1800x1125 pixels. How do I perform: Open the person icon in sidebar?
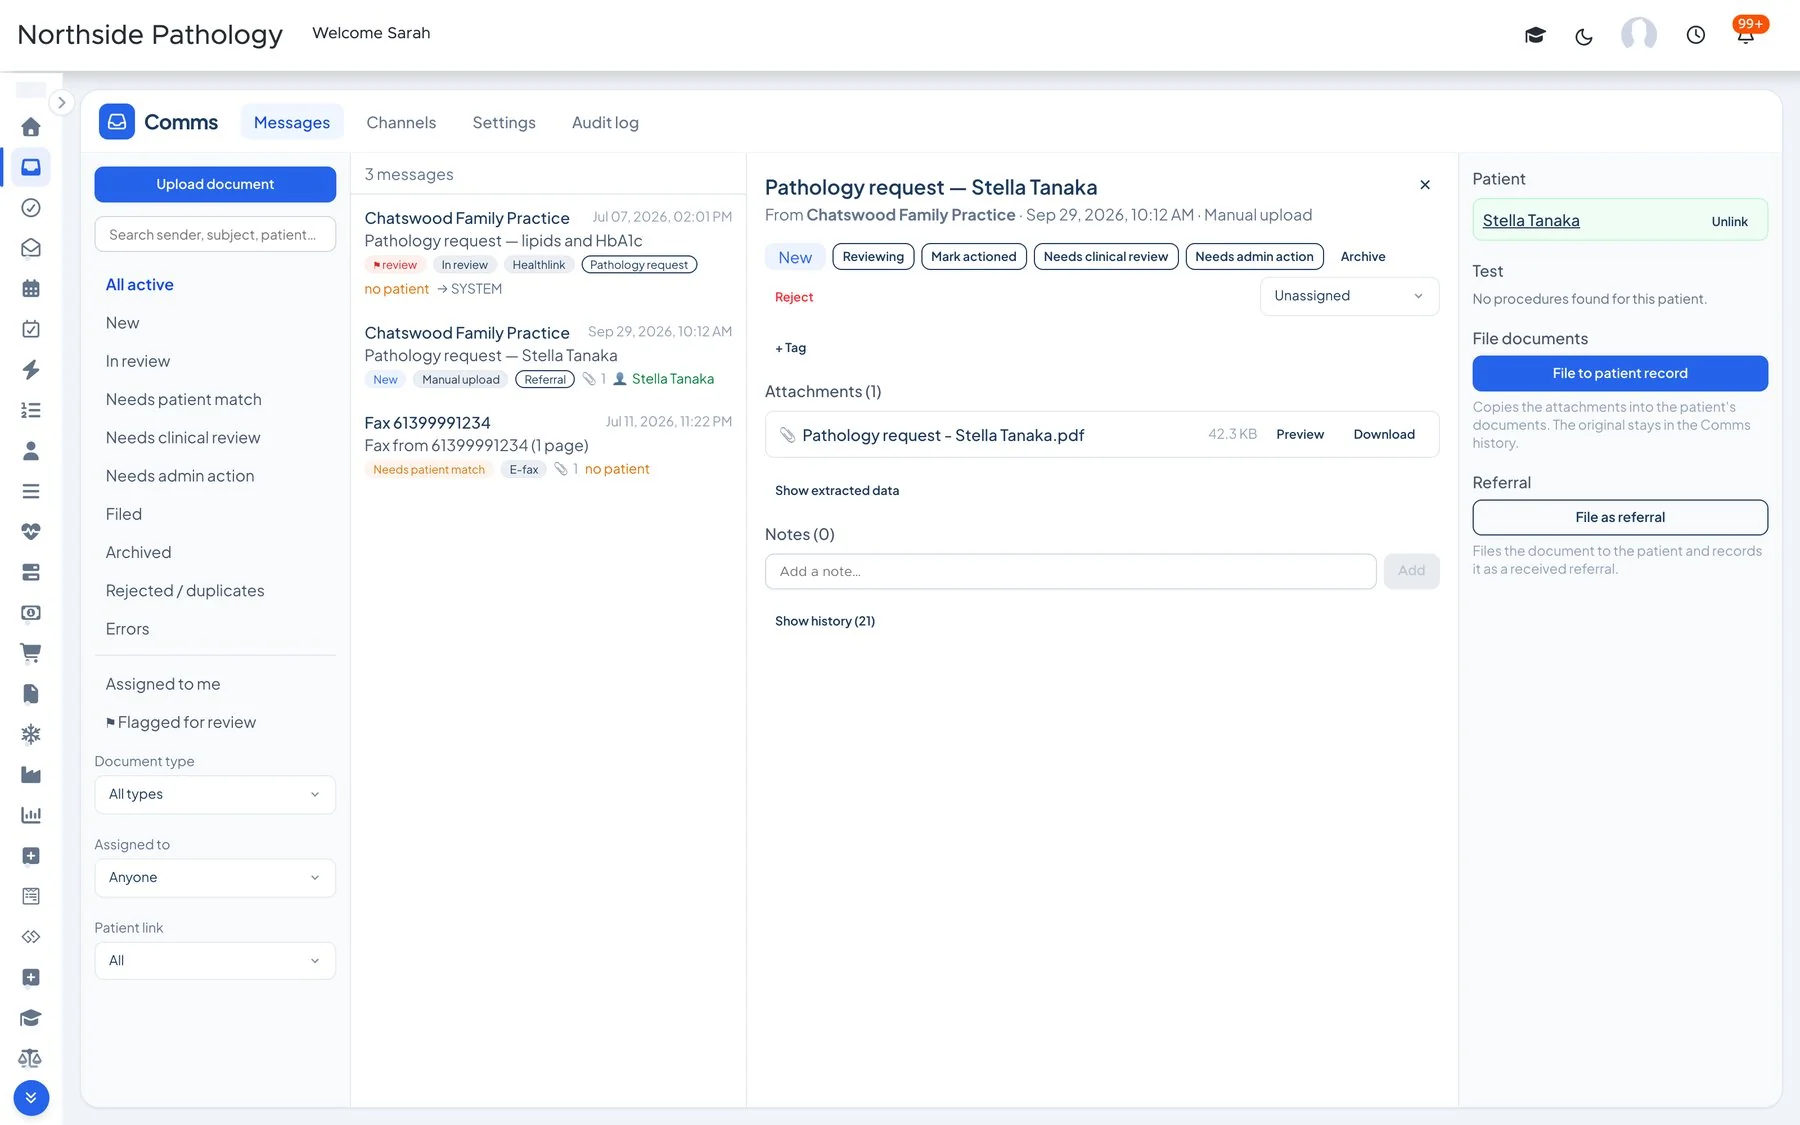pos(31,451)
